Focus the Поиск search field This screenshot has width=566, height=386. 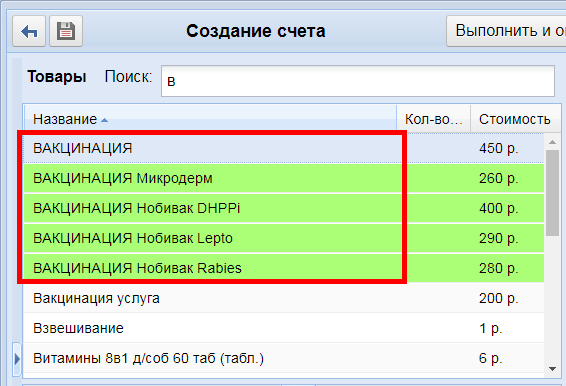point(358,81)
